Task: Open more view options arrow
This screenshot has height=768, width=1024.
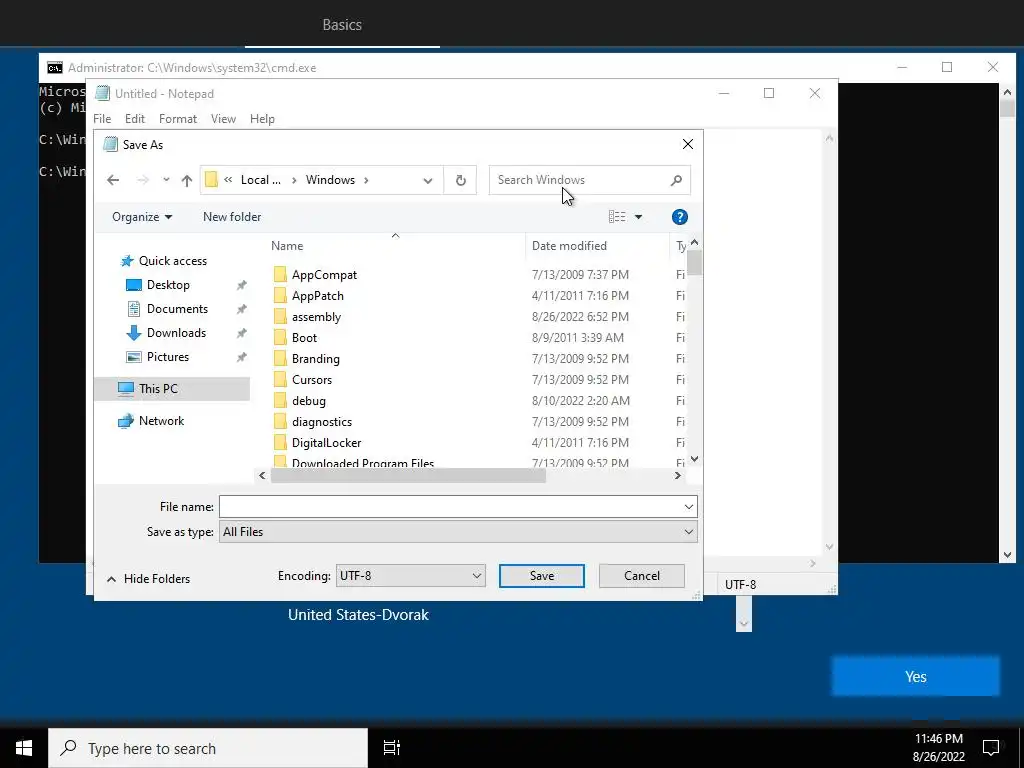Action: 639,217
